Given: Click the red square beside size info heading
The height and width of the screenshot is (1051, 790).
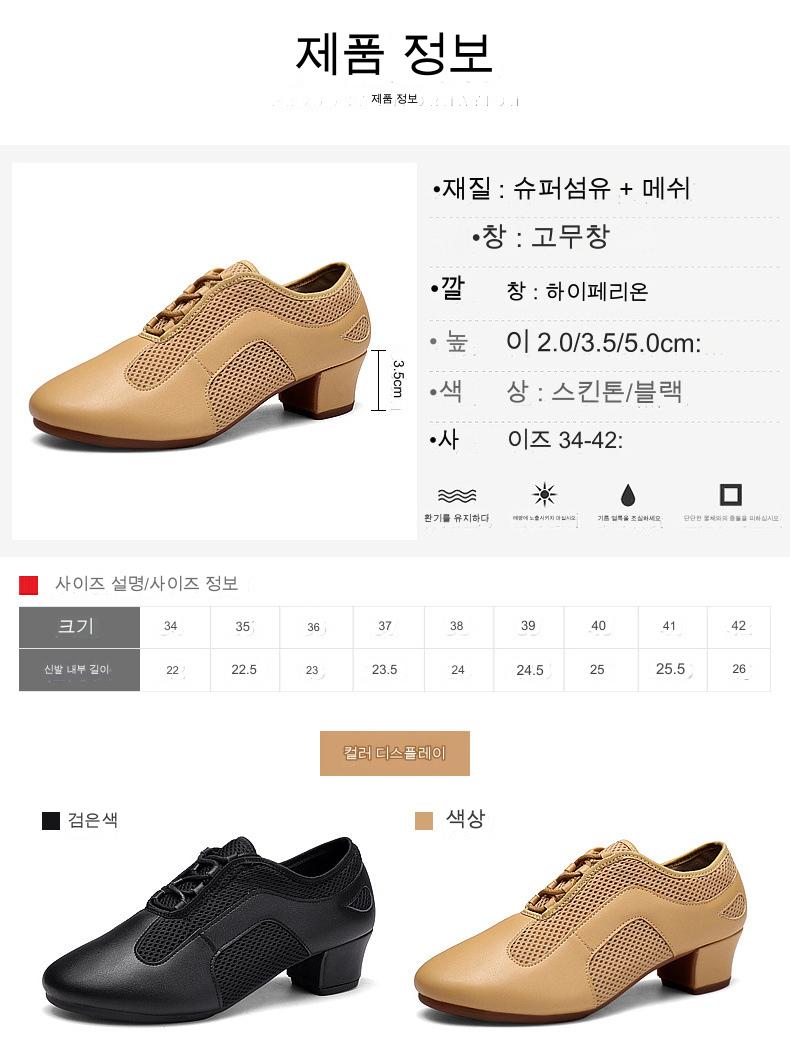Looking at the screenshot, I should 28,585.
